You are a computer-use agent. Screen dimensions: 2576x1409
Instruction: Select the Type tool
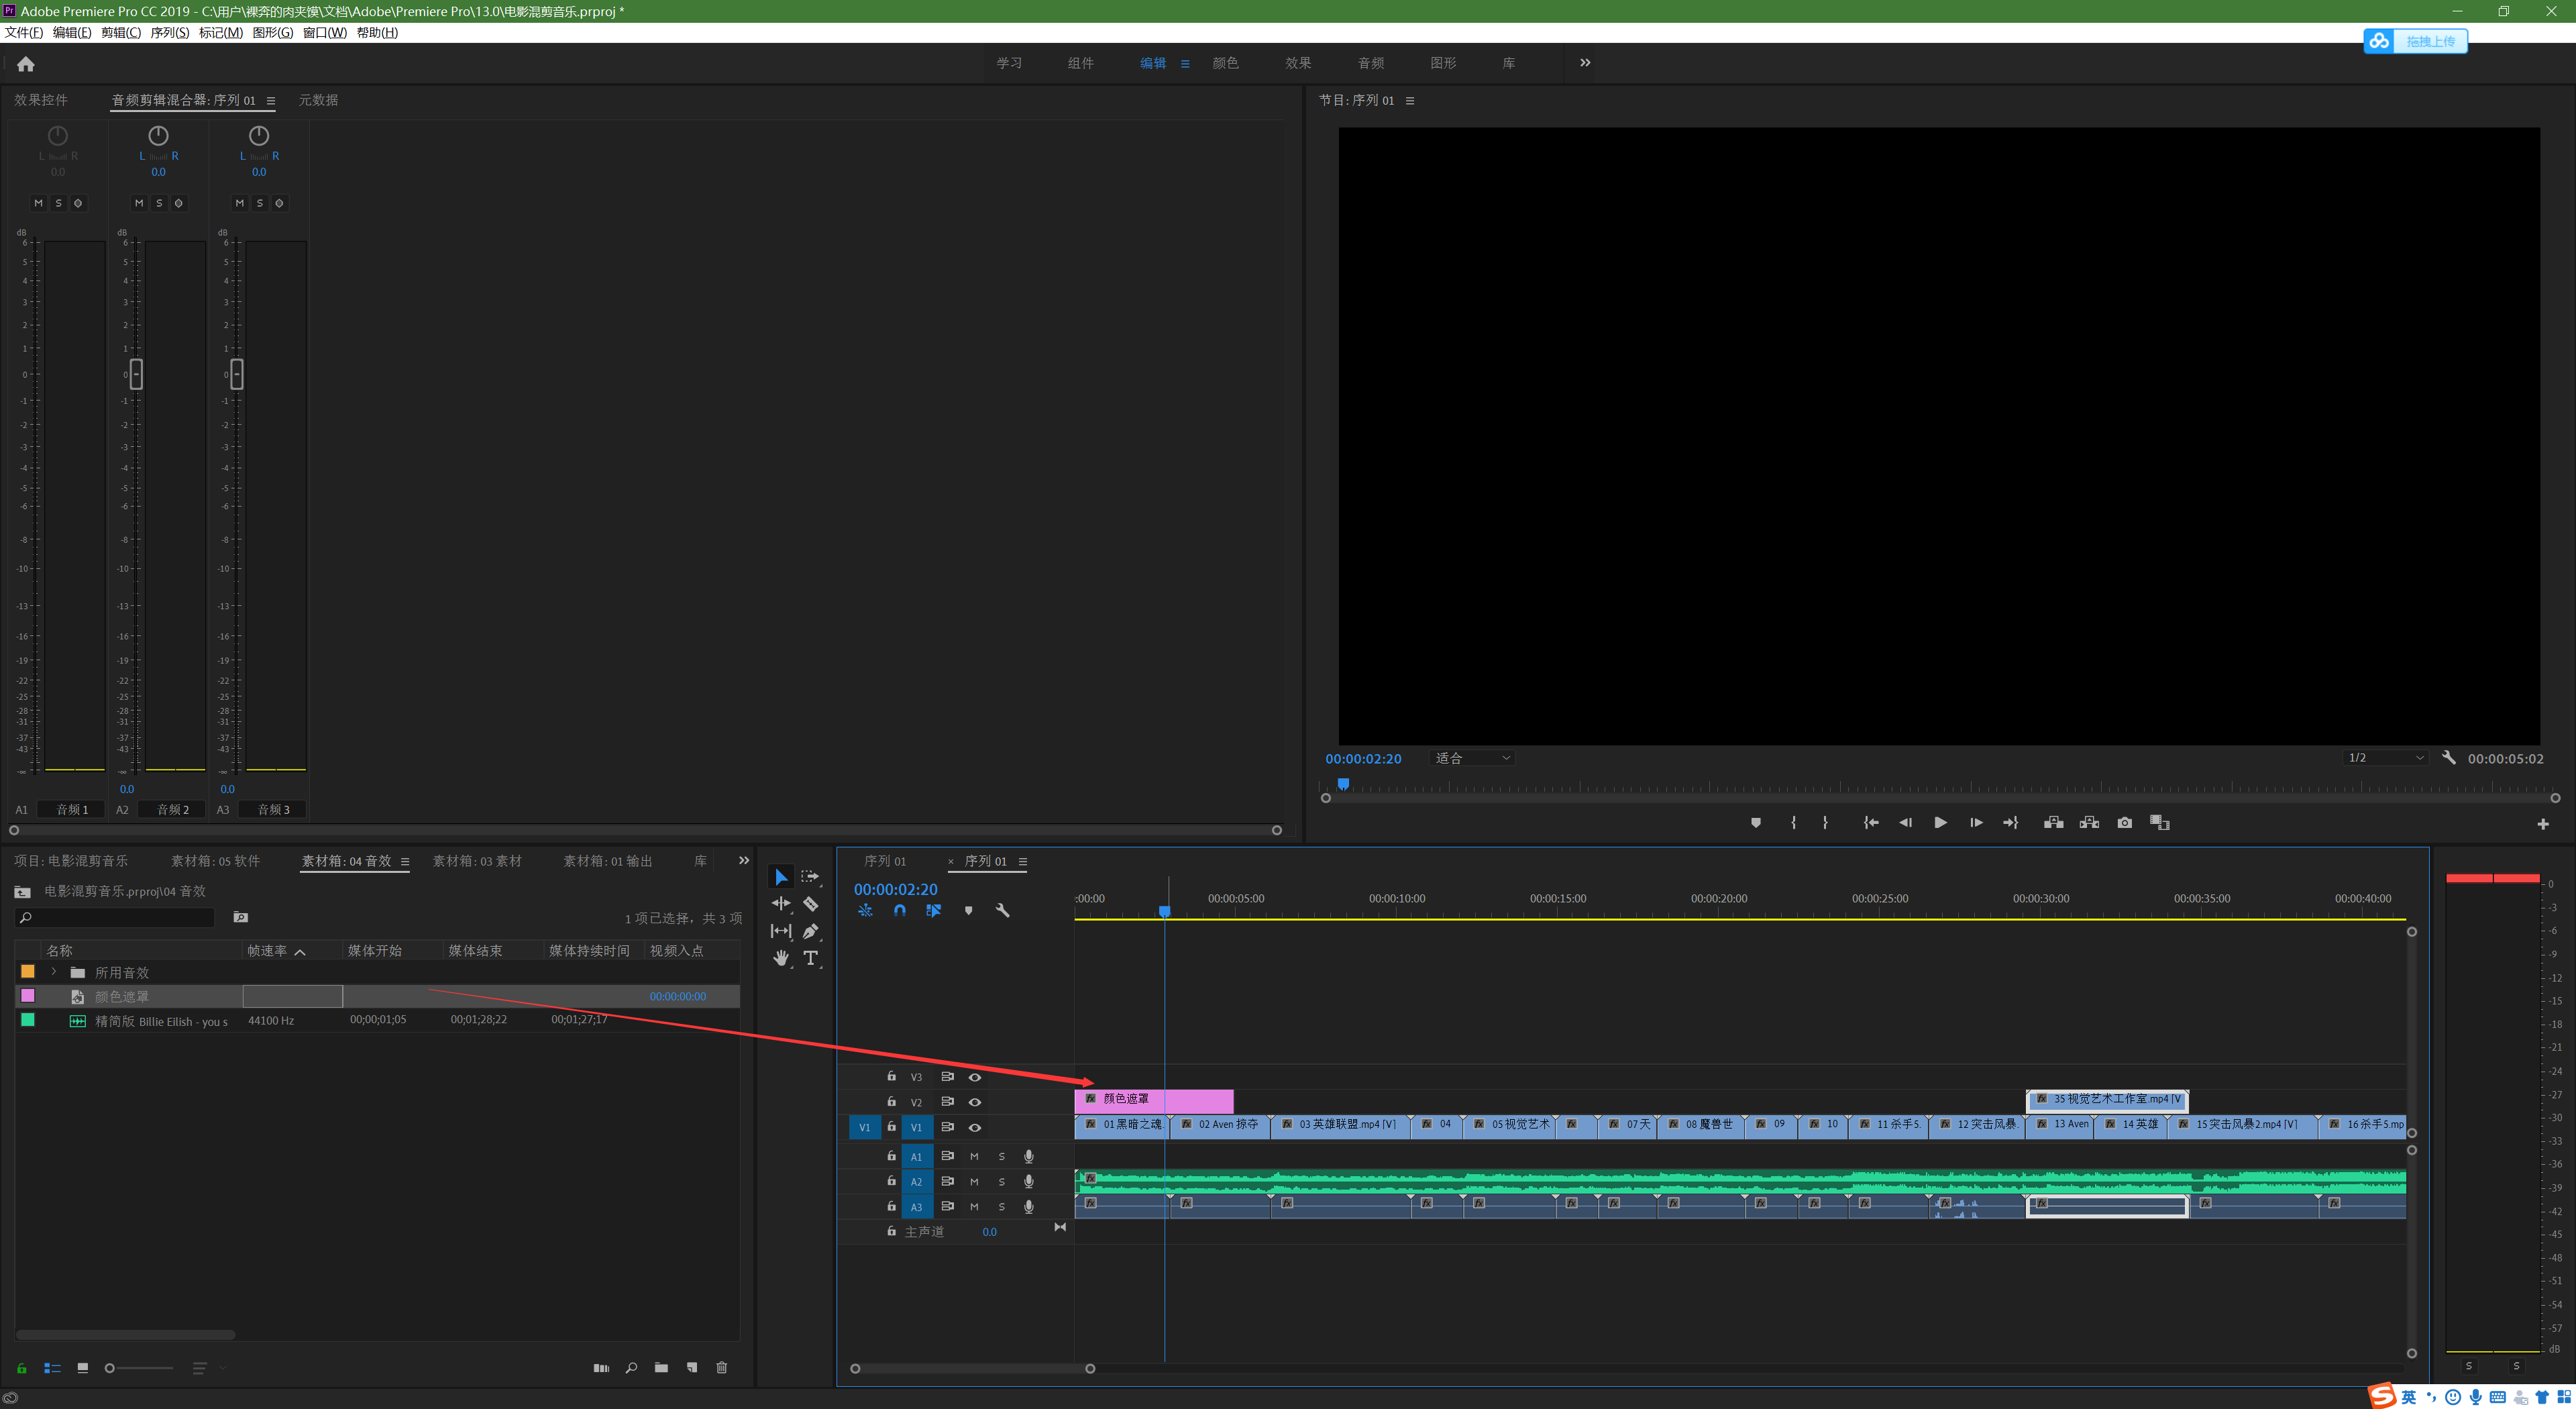pos(810,958)
